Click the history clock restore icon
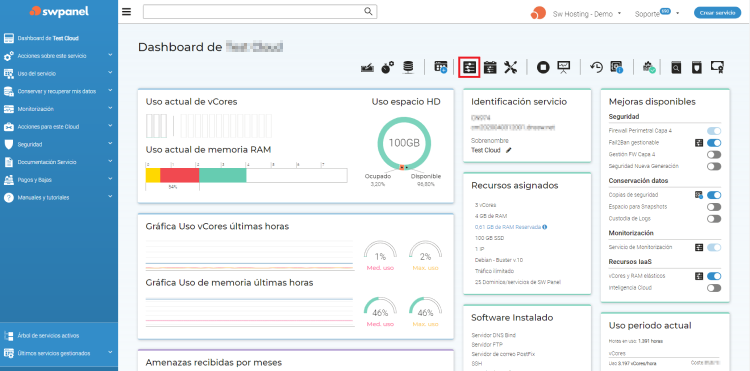The image size is (750, 371). (x=596, y=67)
